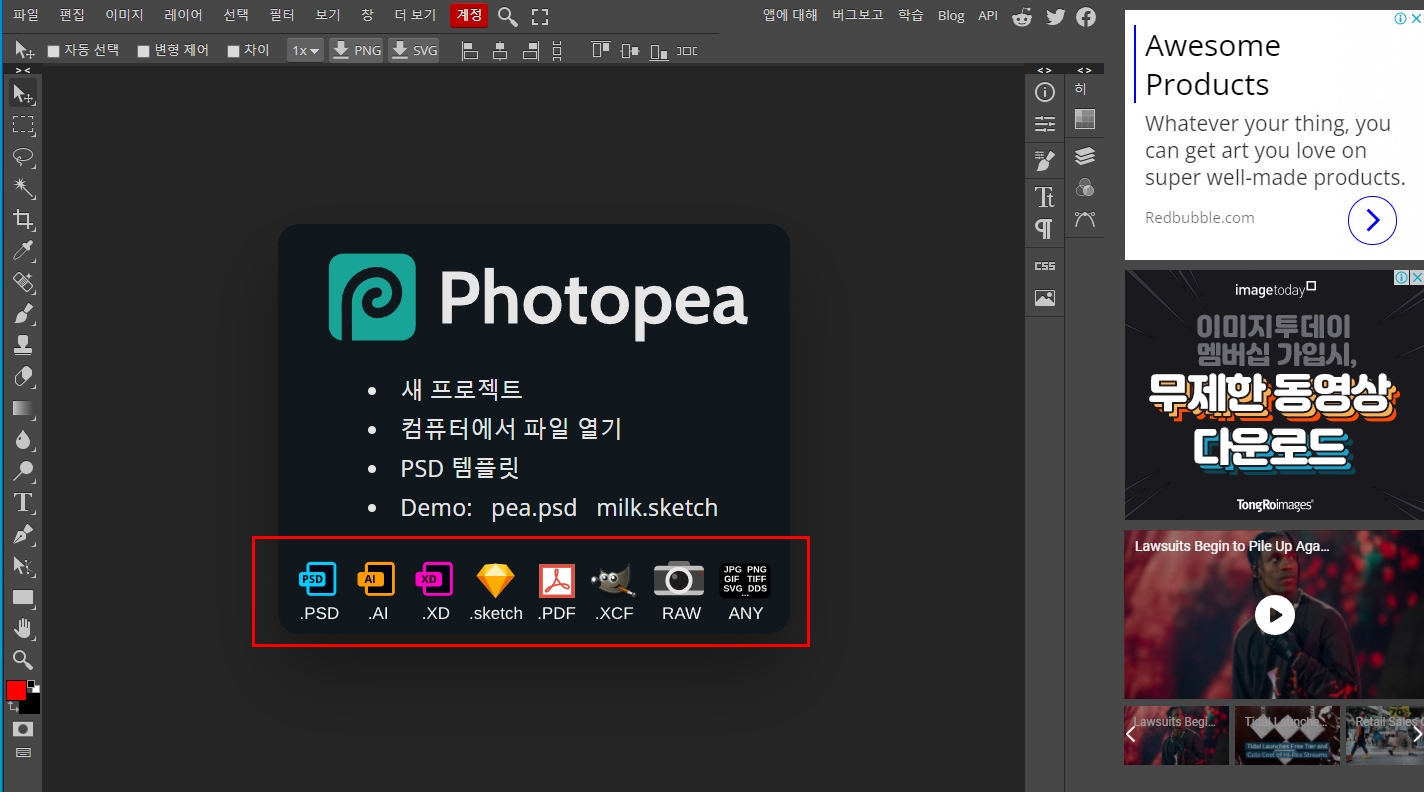This screenshot has height=792, width=1424.
Task: Toggle Quick Mask mode
Action: pos(22,729)
